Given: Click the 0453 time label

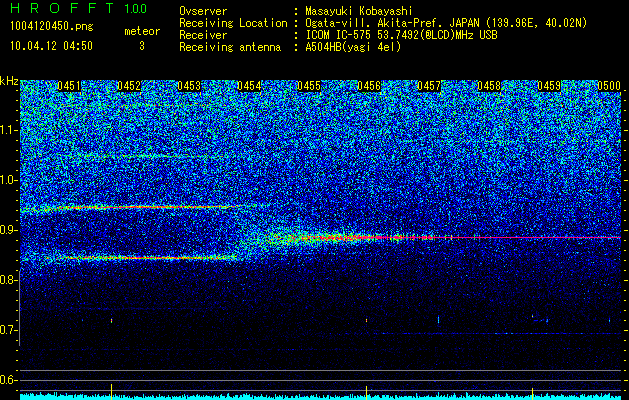Looking at the screenshot, I should pyautogui.click(x=189, y=86).
